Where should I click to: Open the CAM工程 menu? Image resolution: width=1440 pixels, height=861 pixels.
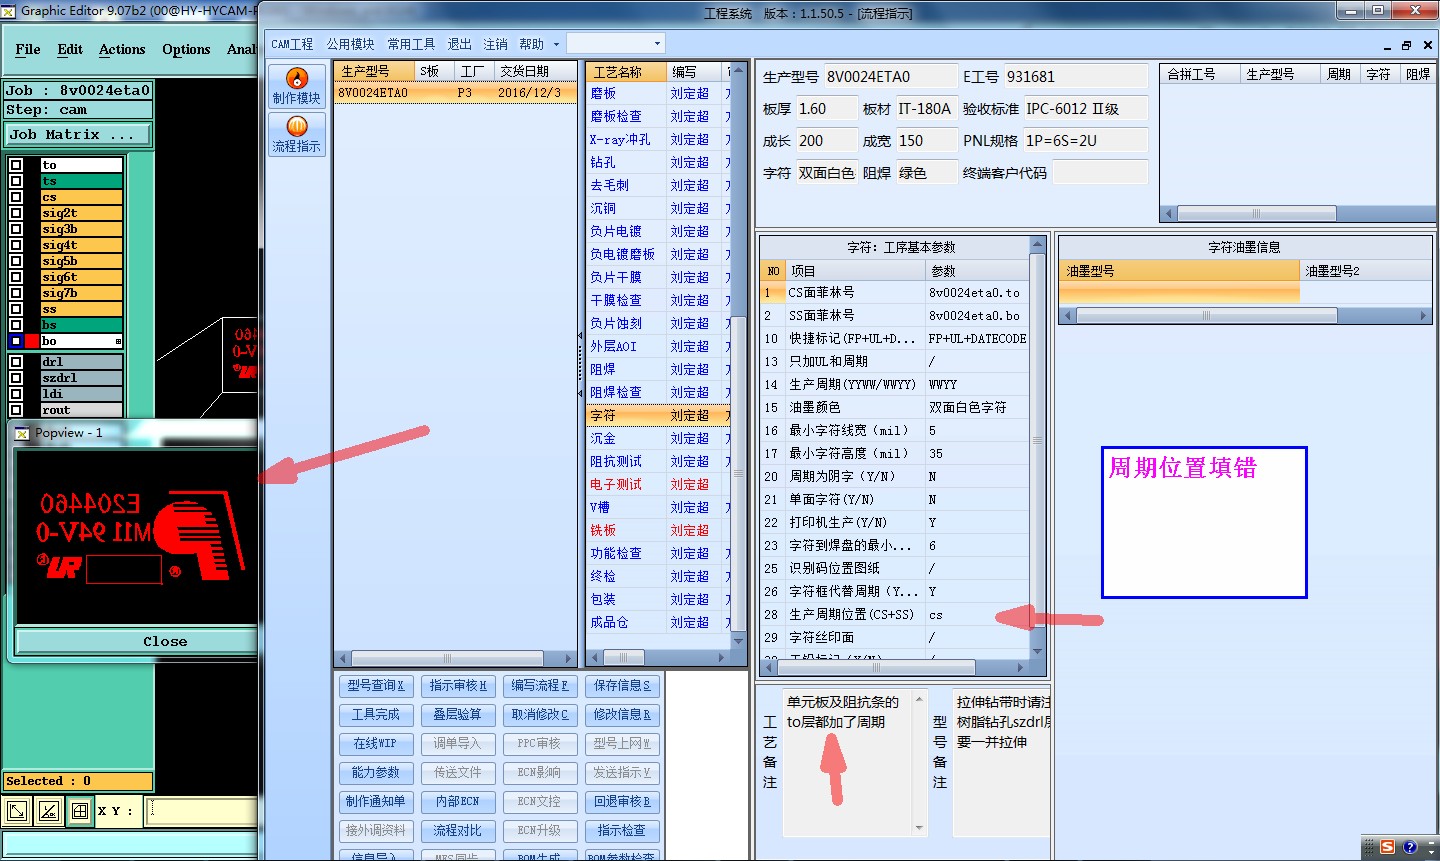[292, 44]
